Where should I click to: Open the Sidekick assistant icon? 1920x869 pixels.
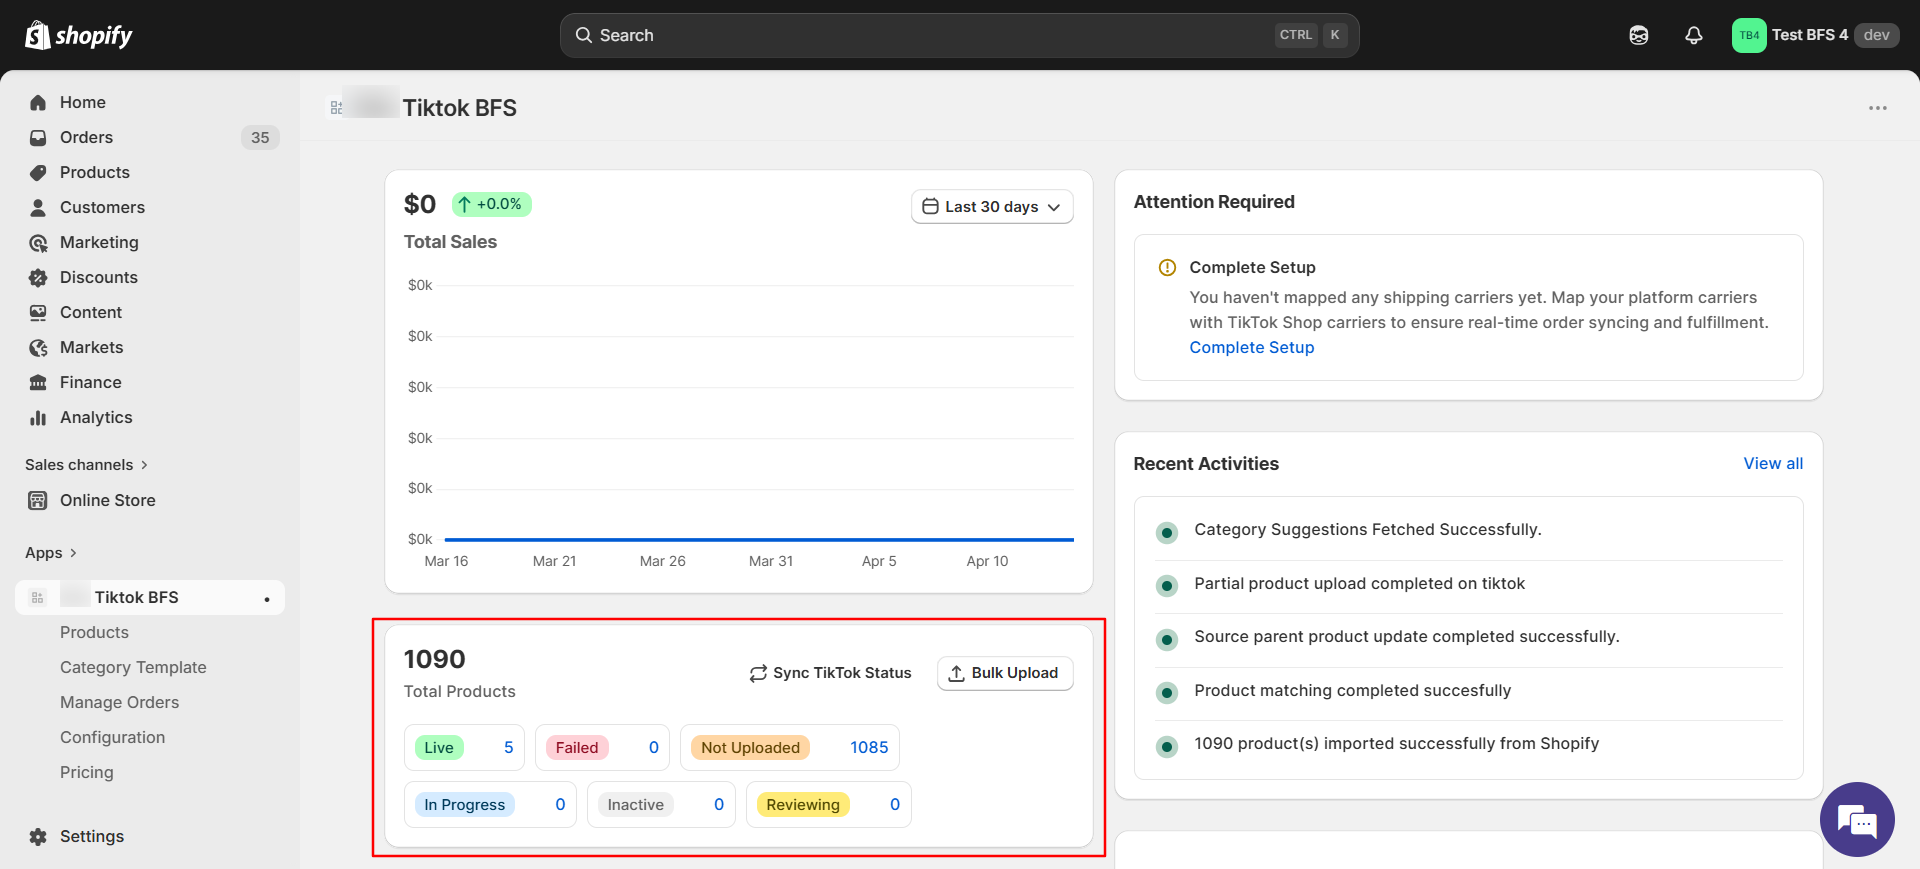(x=1638, y=35)
